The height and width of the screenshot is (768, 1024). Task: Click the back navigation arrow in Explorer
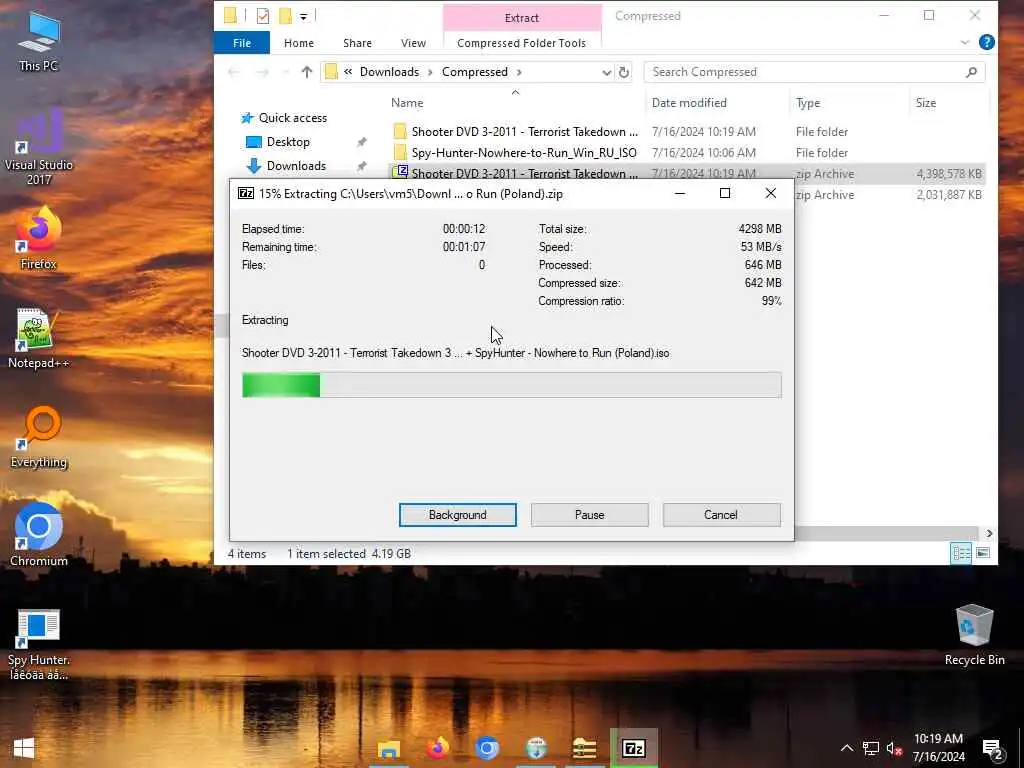(234, 72)
